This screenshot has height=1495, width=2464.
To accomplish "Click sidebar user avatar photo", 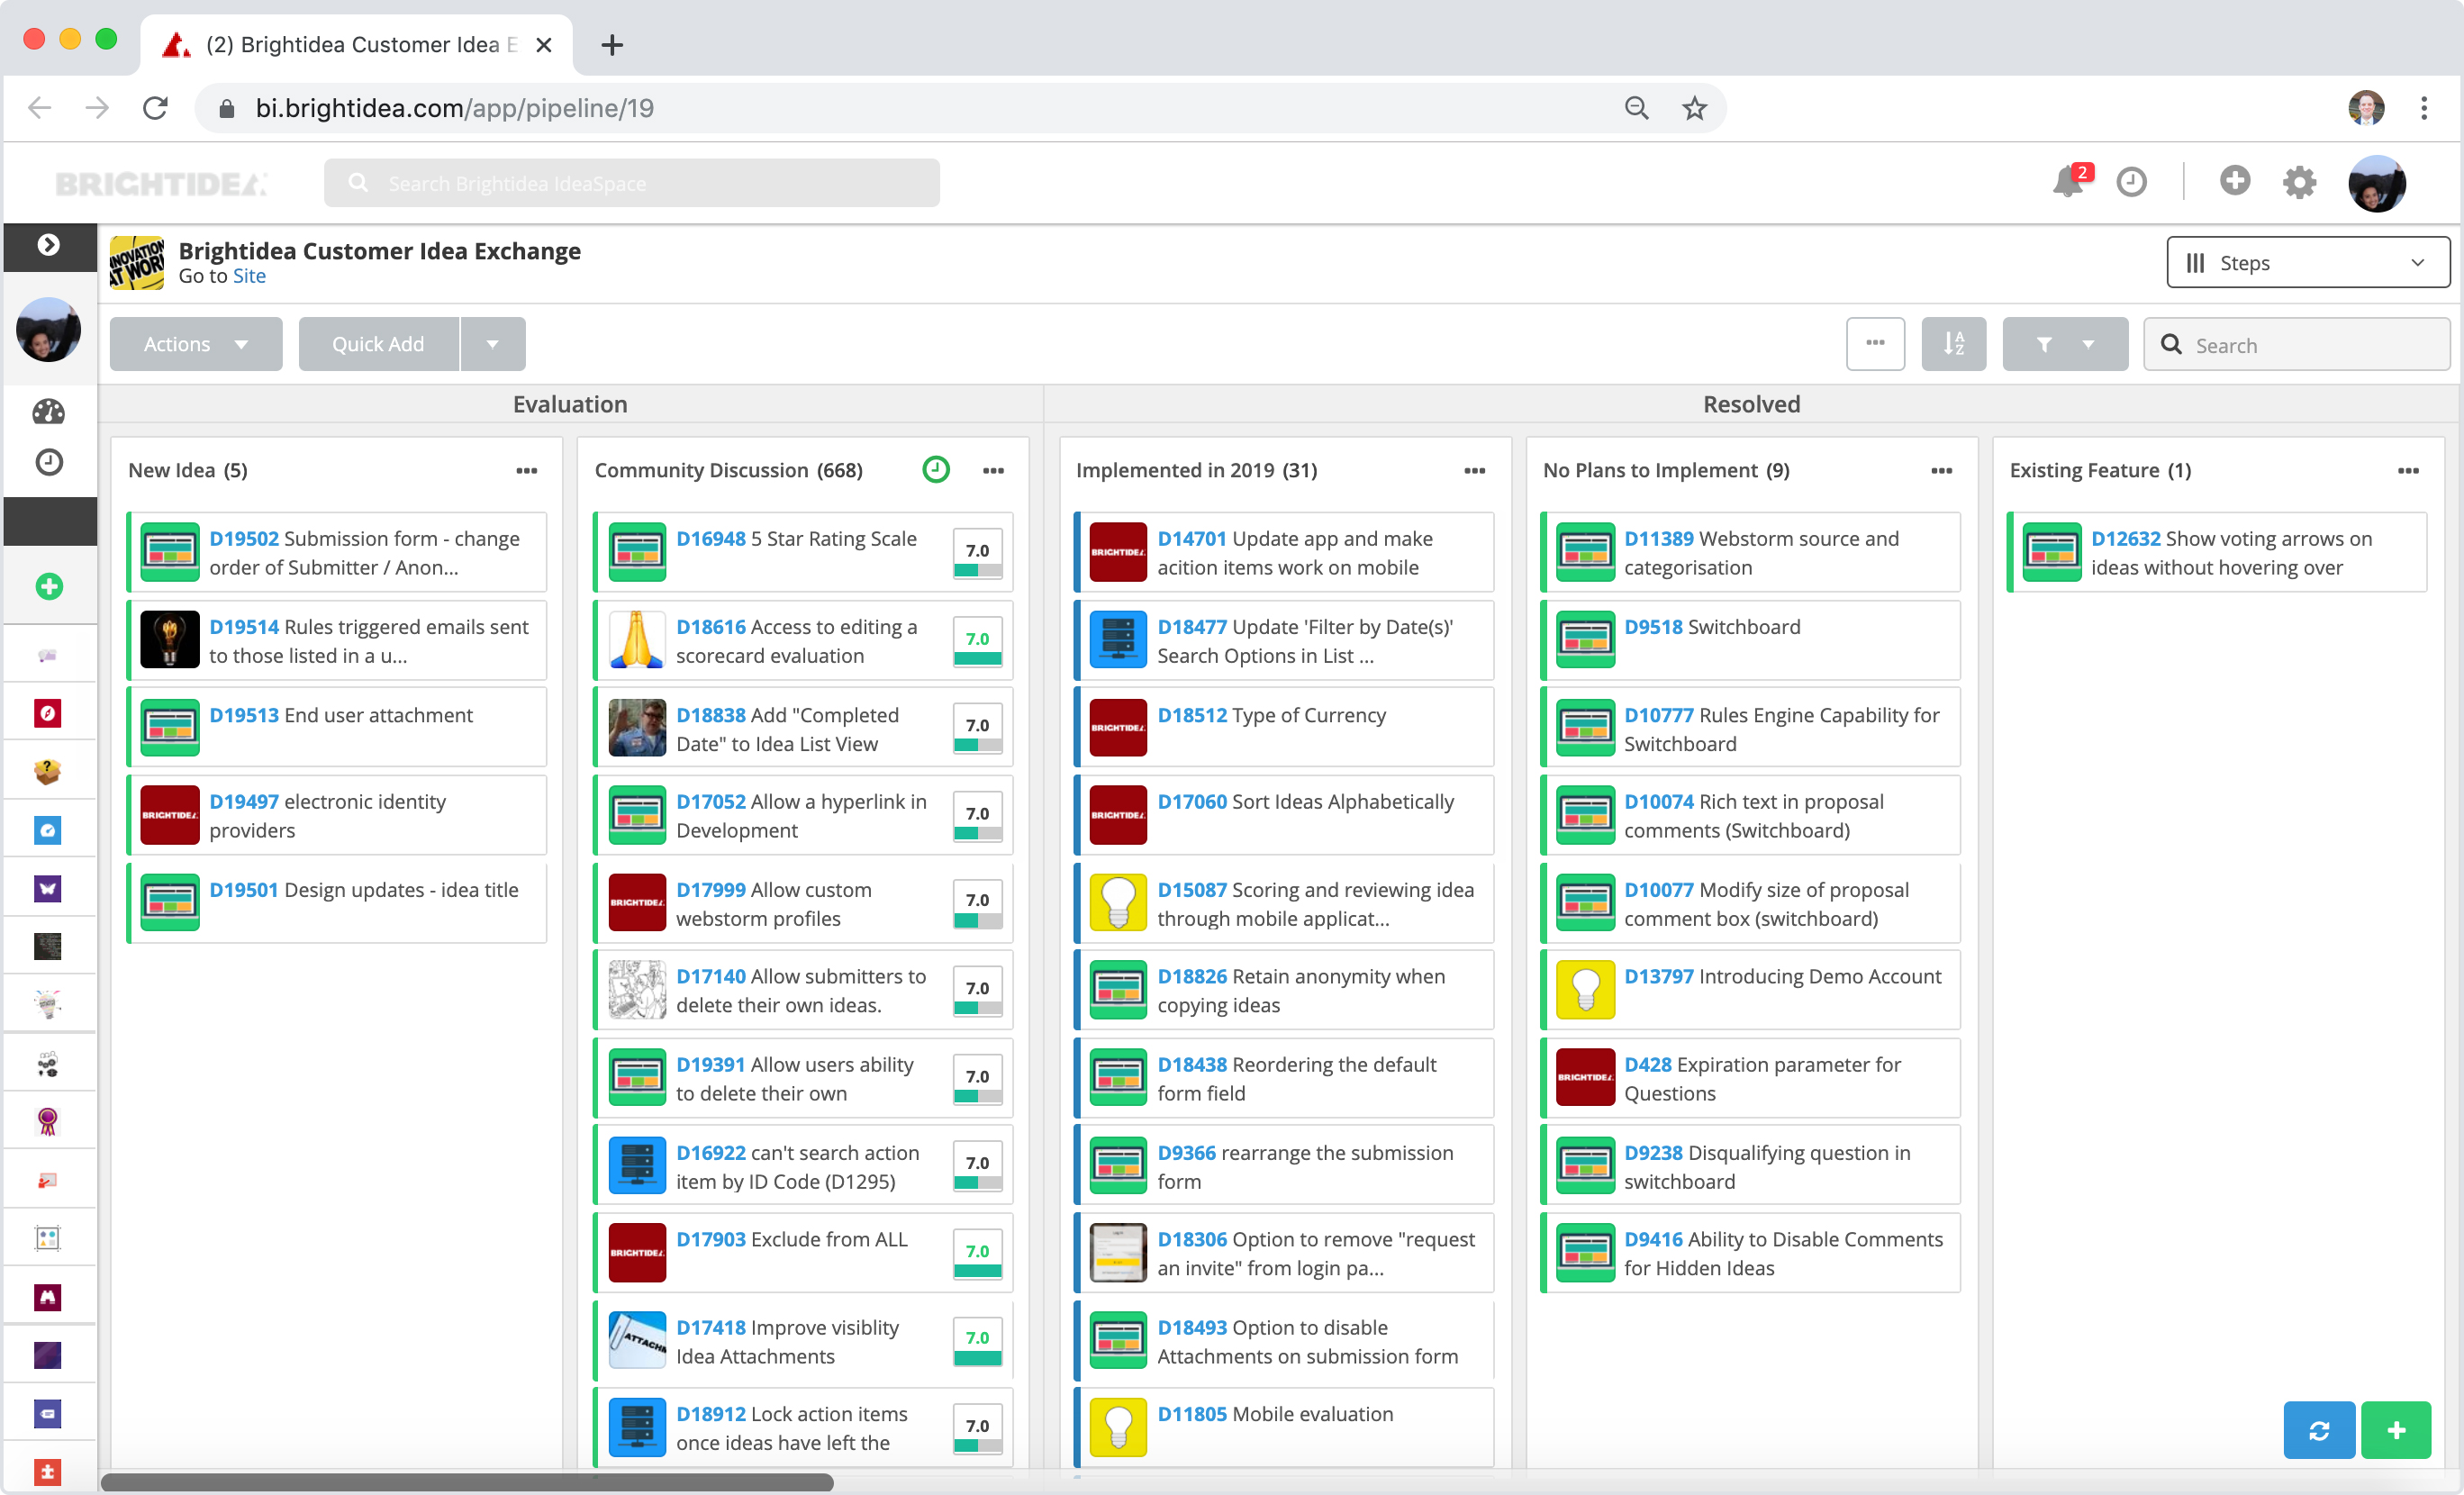I will [x=48, y=329].
